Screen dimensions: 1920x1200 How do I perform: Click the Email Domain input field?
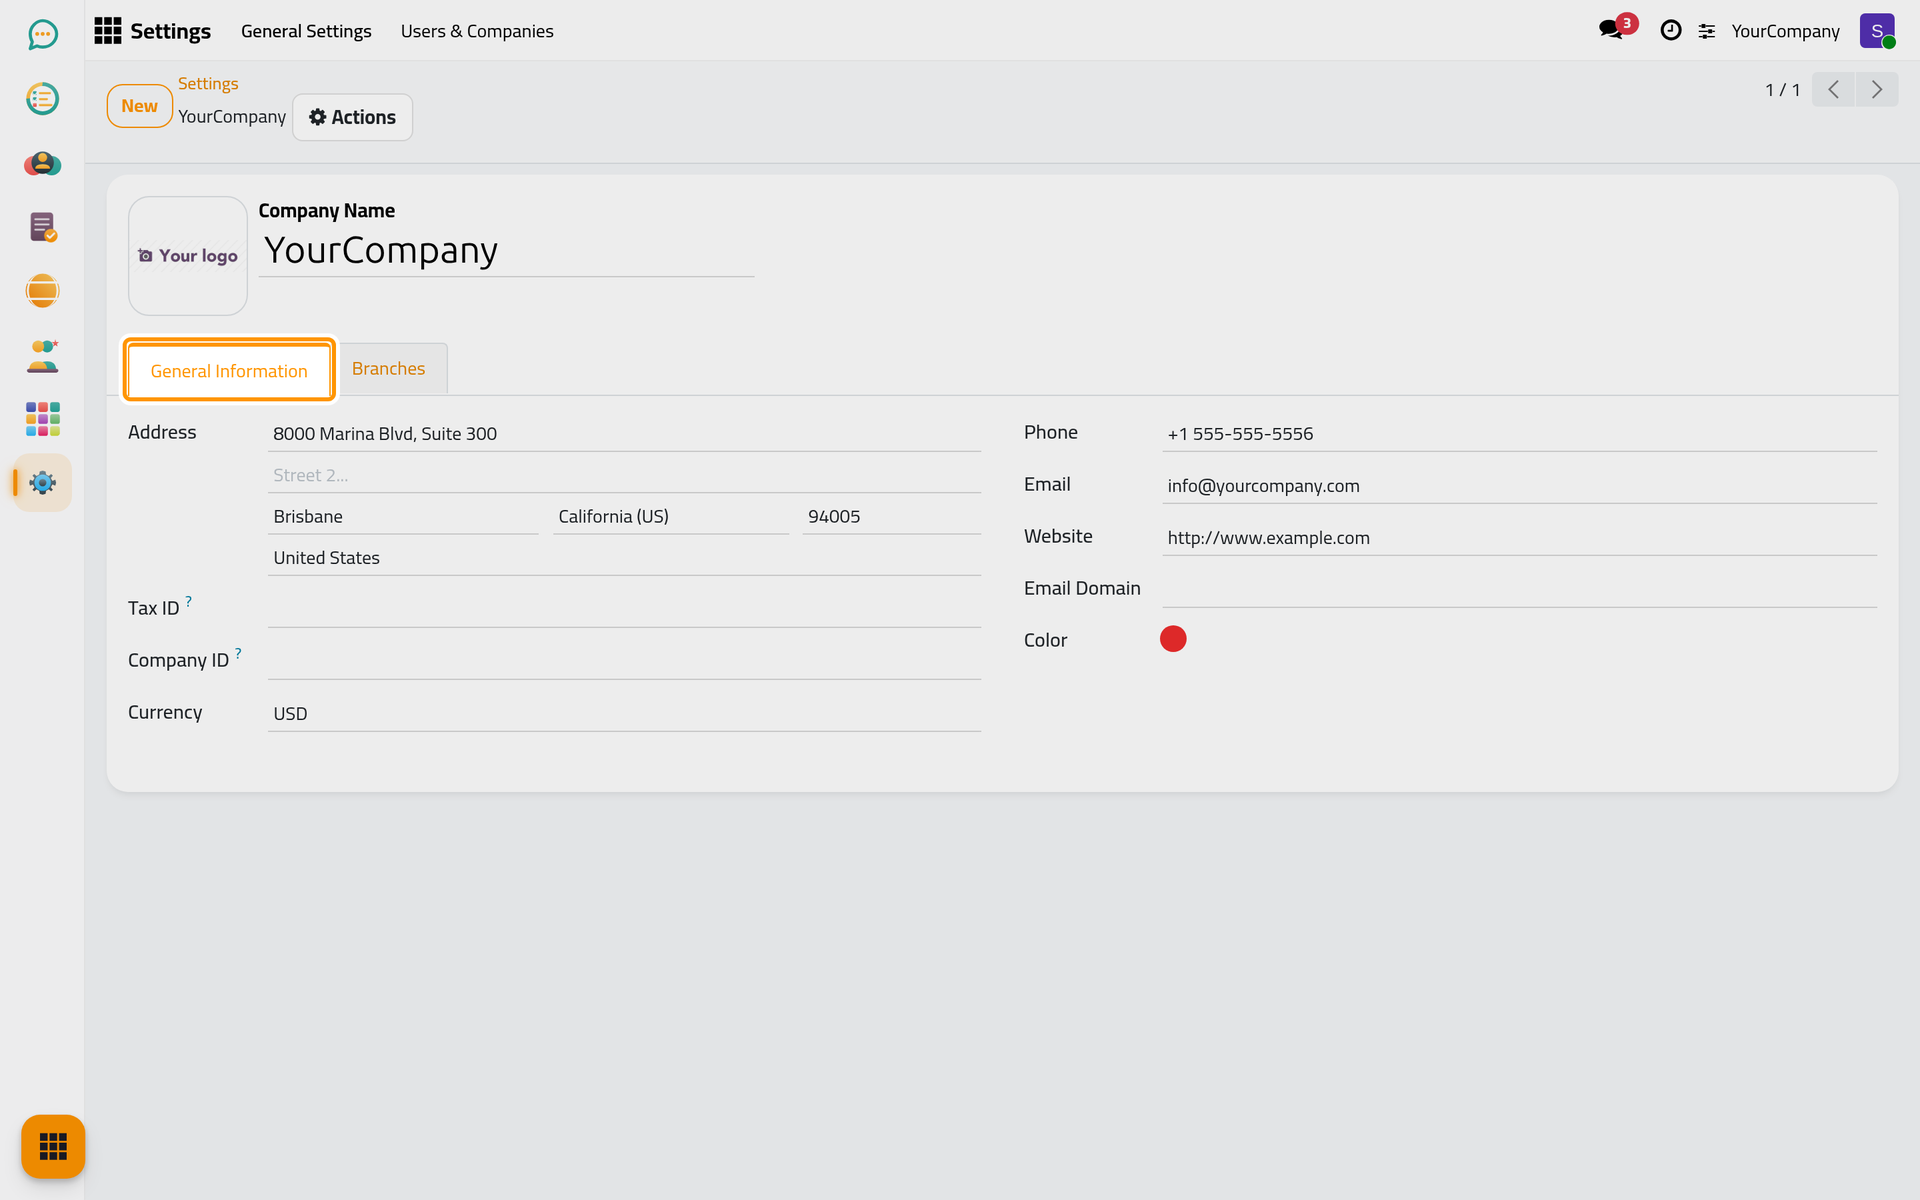click(1519, 589)
